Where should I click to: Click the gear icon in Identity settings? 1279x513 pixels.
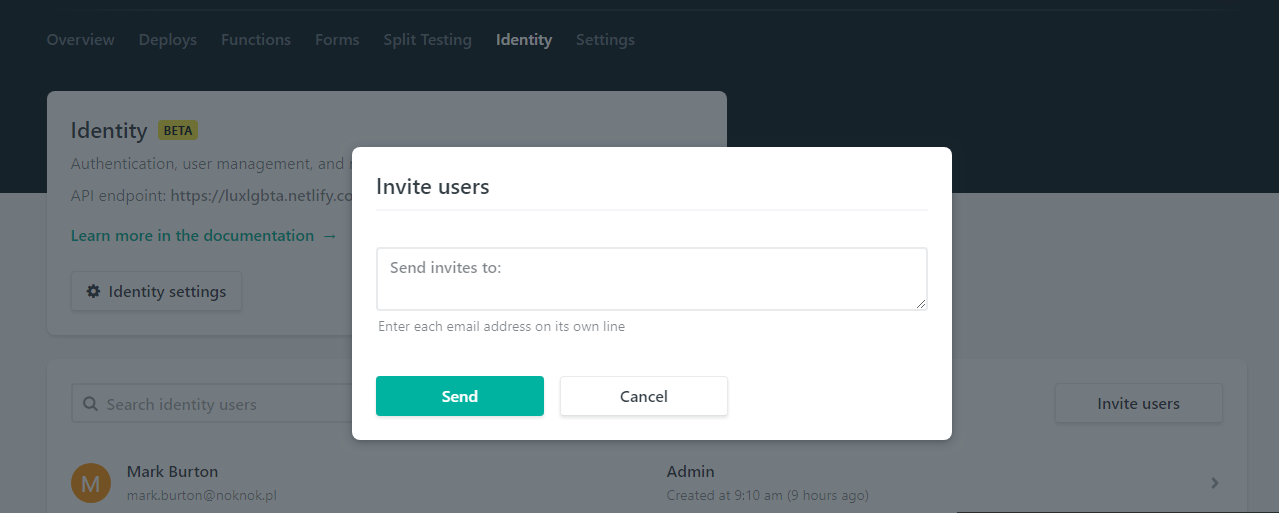93,292
